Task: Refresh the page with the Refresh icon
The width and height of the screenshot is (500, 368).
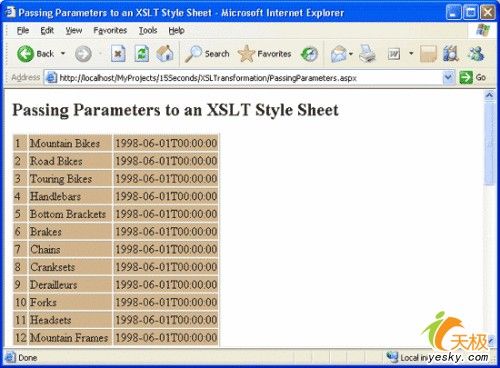Action: pos(142,54)
